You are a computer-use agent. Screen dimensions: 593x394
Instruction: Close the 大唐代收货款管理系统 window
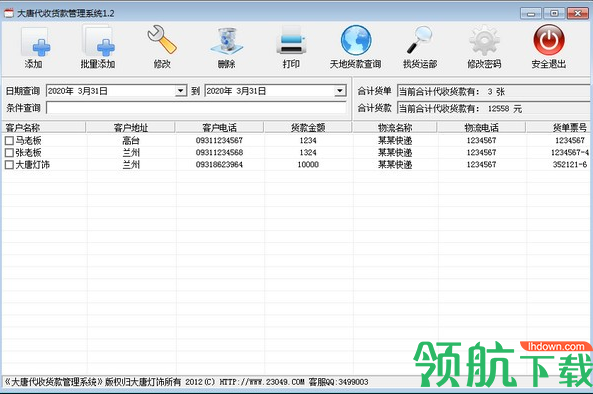coord(578,14)
